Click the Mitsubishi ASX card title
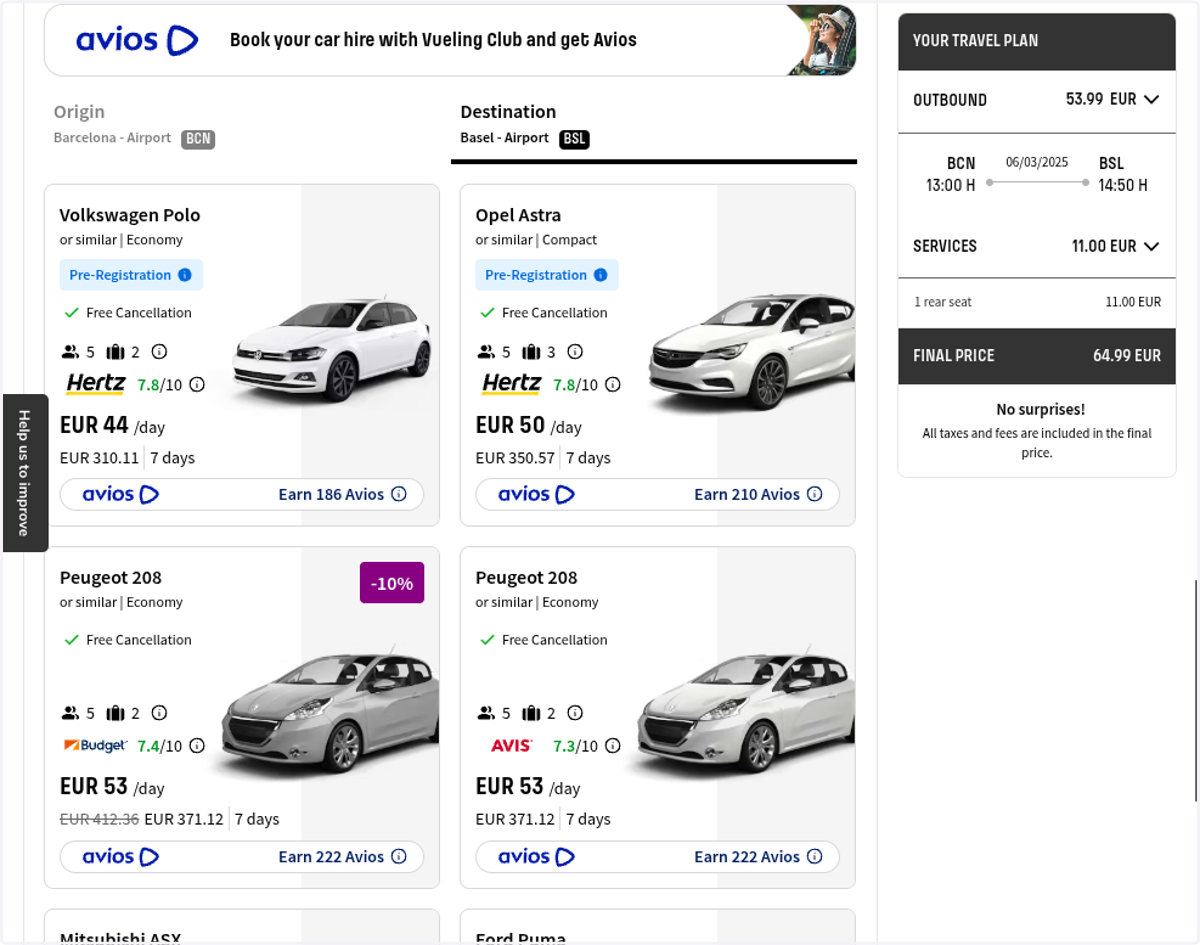 [x=121, y=938]
